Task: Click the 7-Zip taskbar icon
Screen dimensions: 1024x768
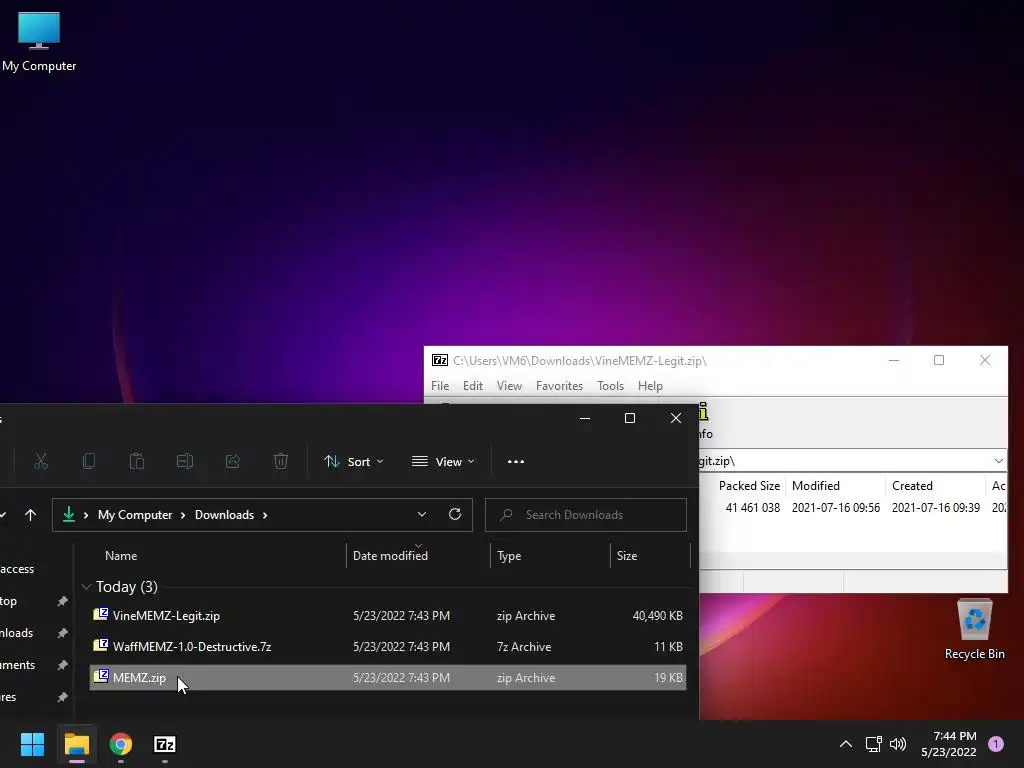Action: tap(165, 744)
